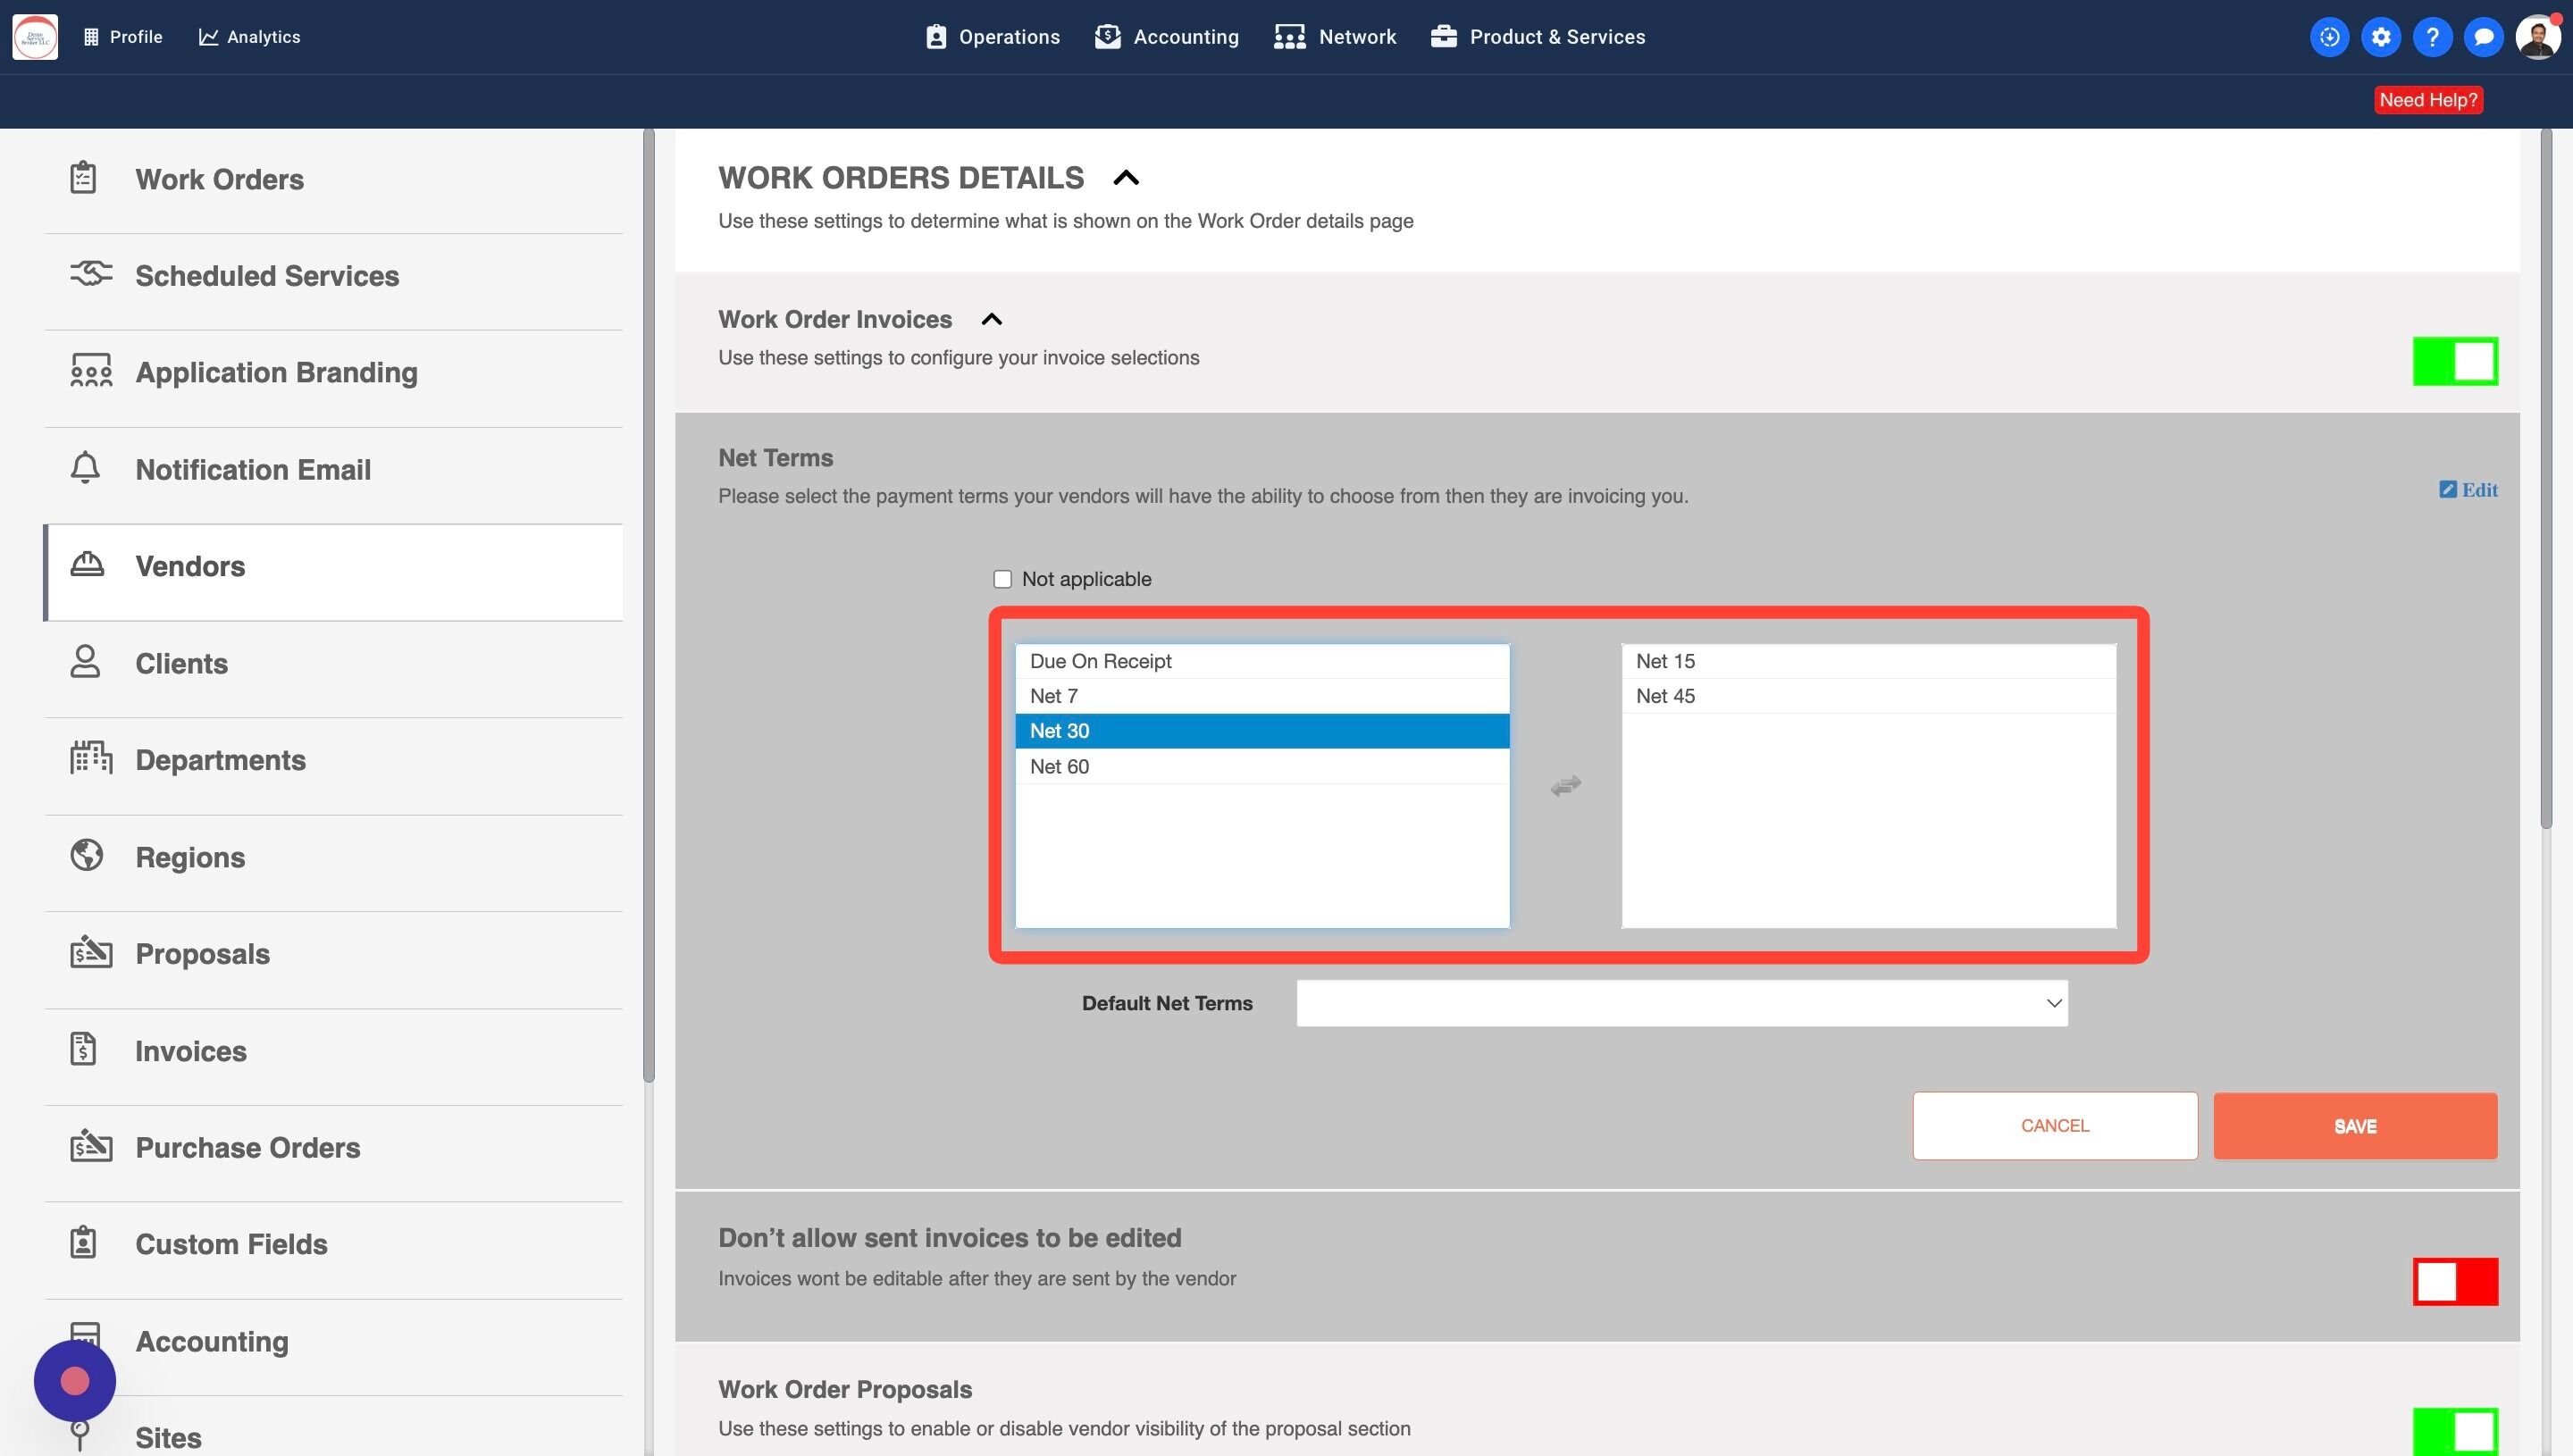Check the Not applicable checkbox
Screen dimensions: 2573x1456
click(1002, 579)
